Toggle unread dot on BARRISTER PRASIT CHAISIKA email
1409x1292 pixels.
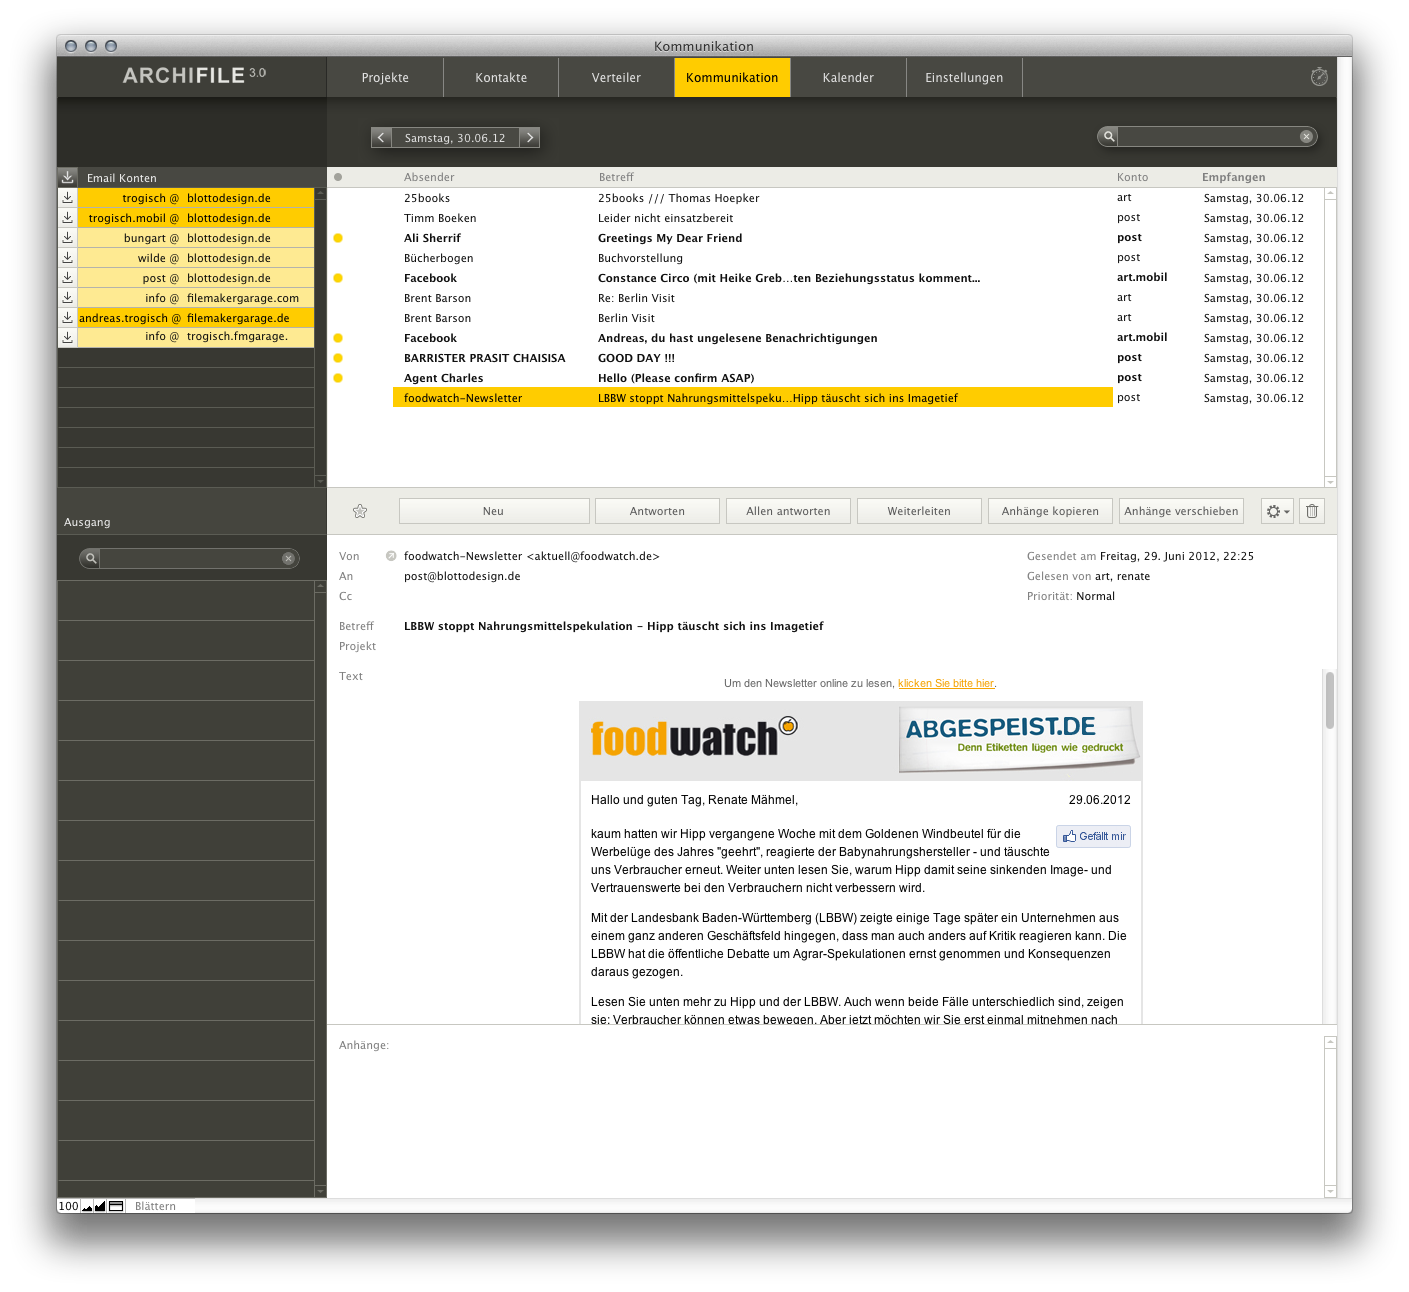pyautogui.click(x=338, y=358)
